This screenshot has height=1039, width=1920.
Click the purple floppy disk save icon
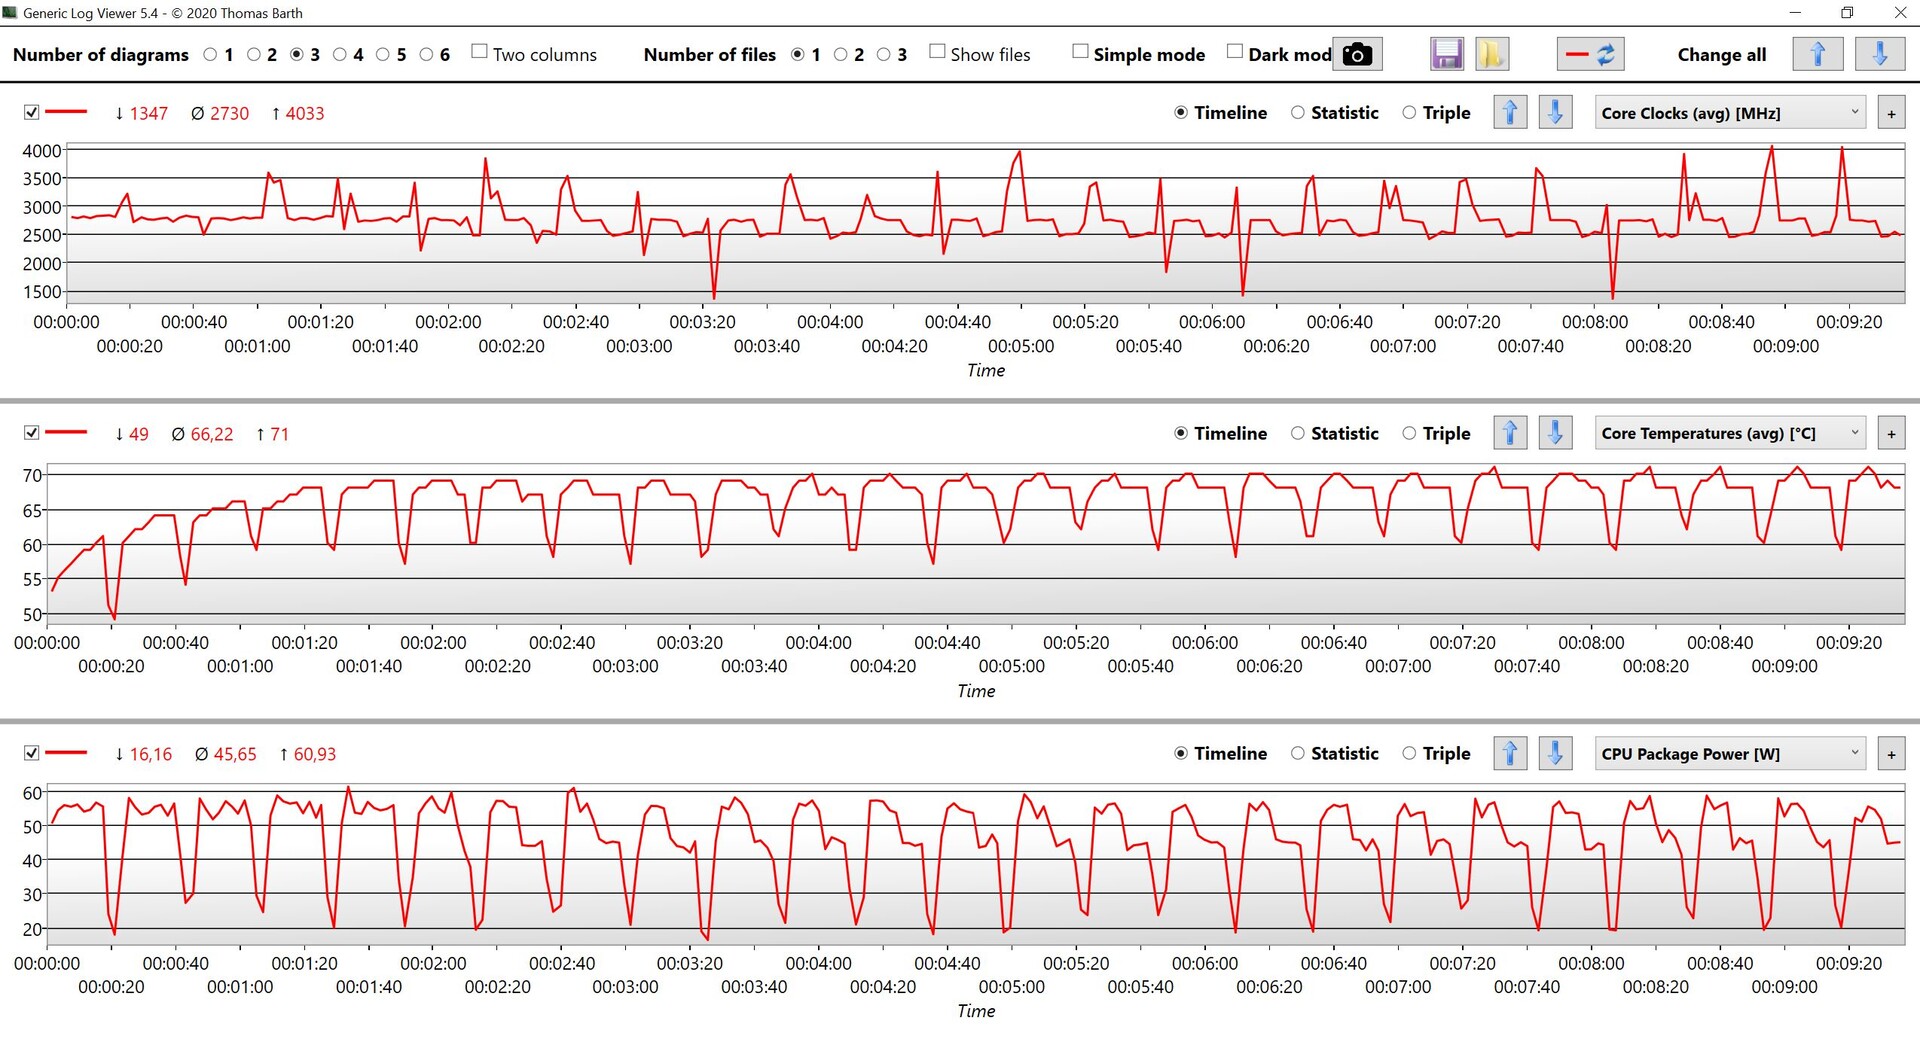[x=1447, y=54]
